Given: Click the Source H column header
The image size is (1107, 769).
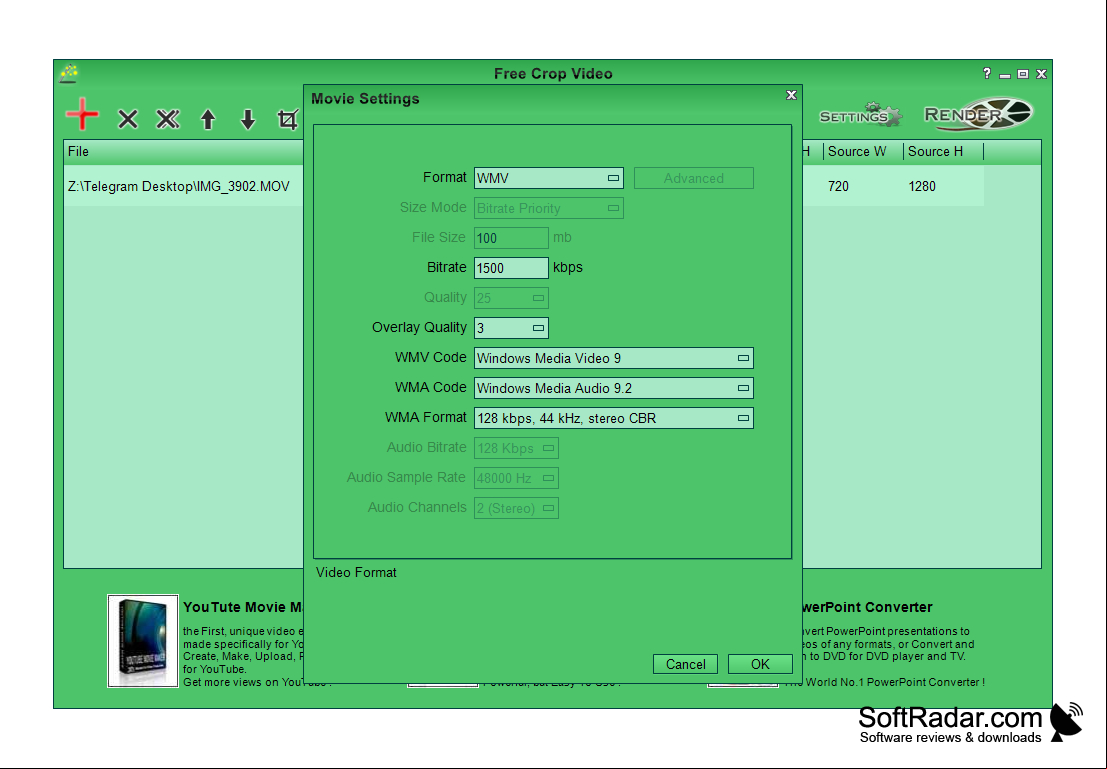Looking at the screenshot, I should click(x=943, y=151).
